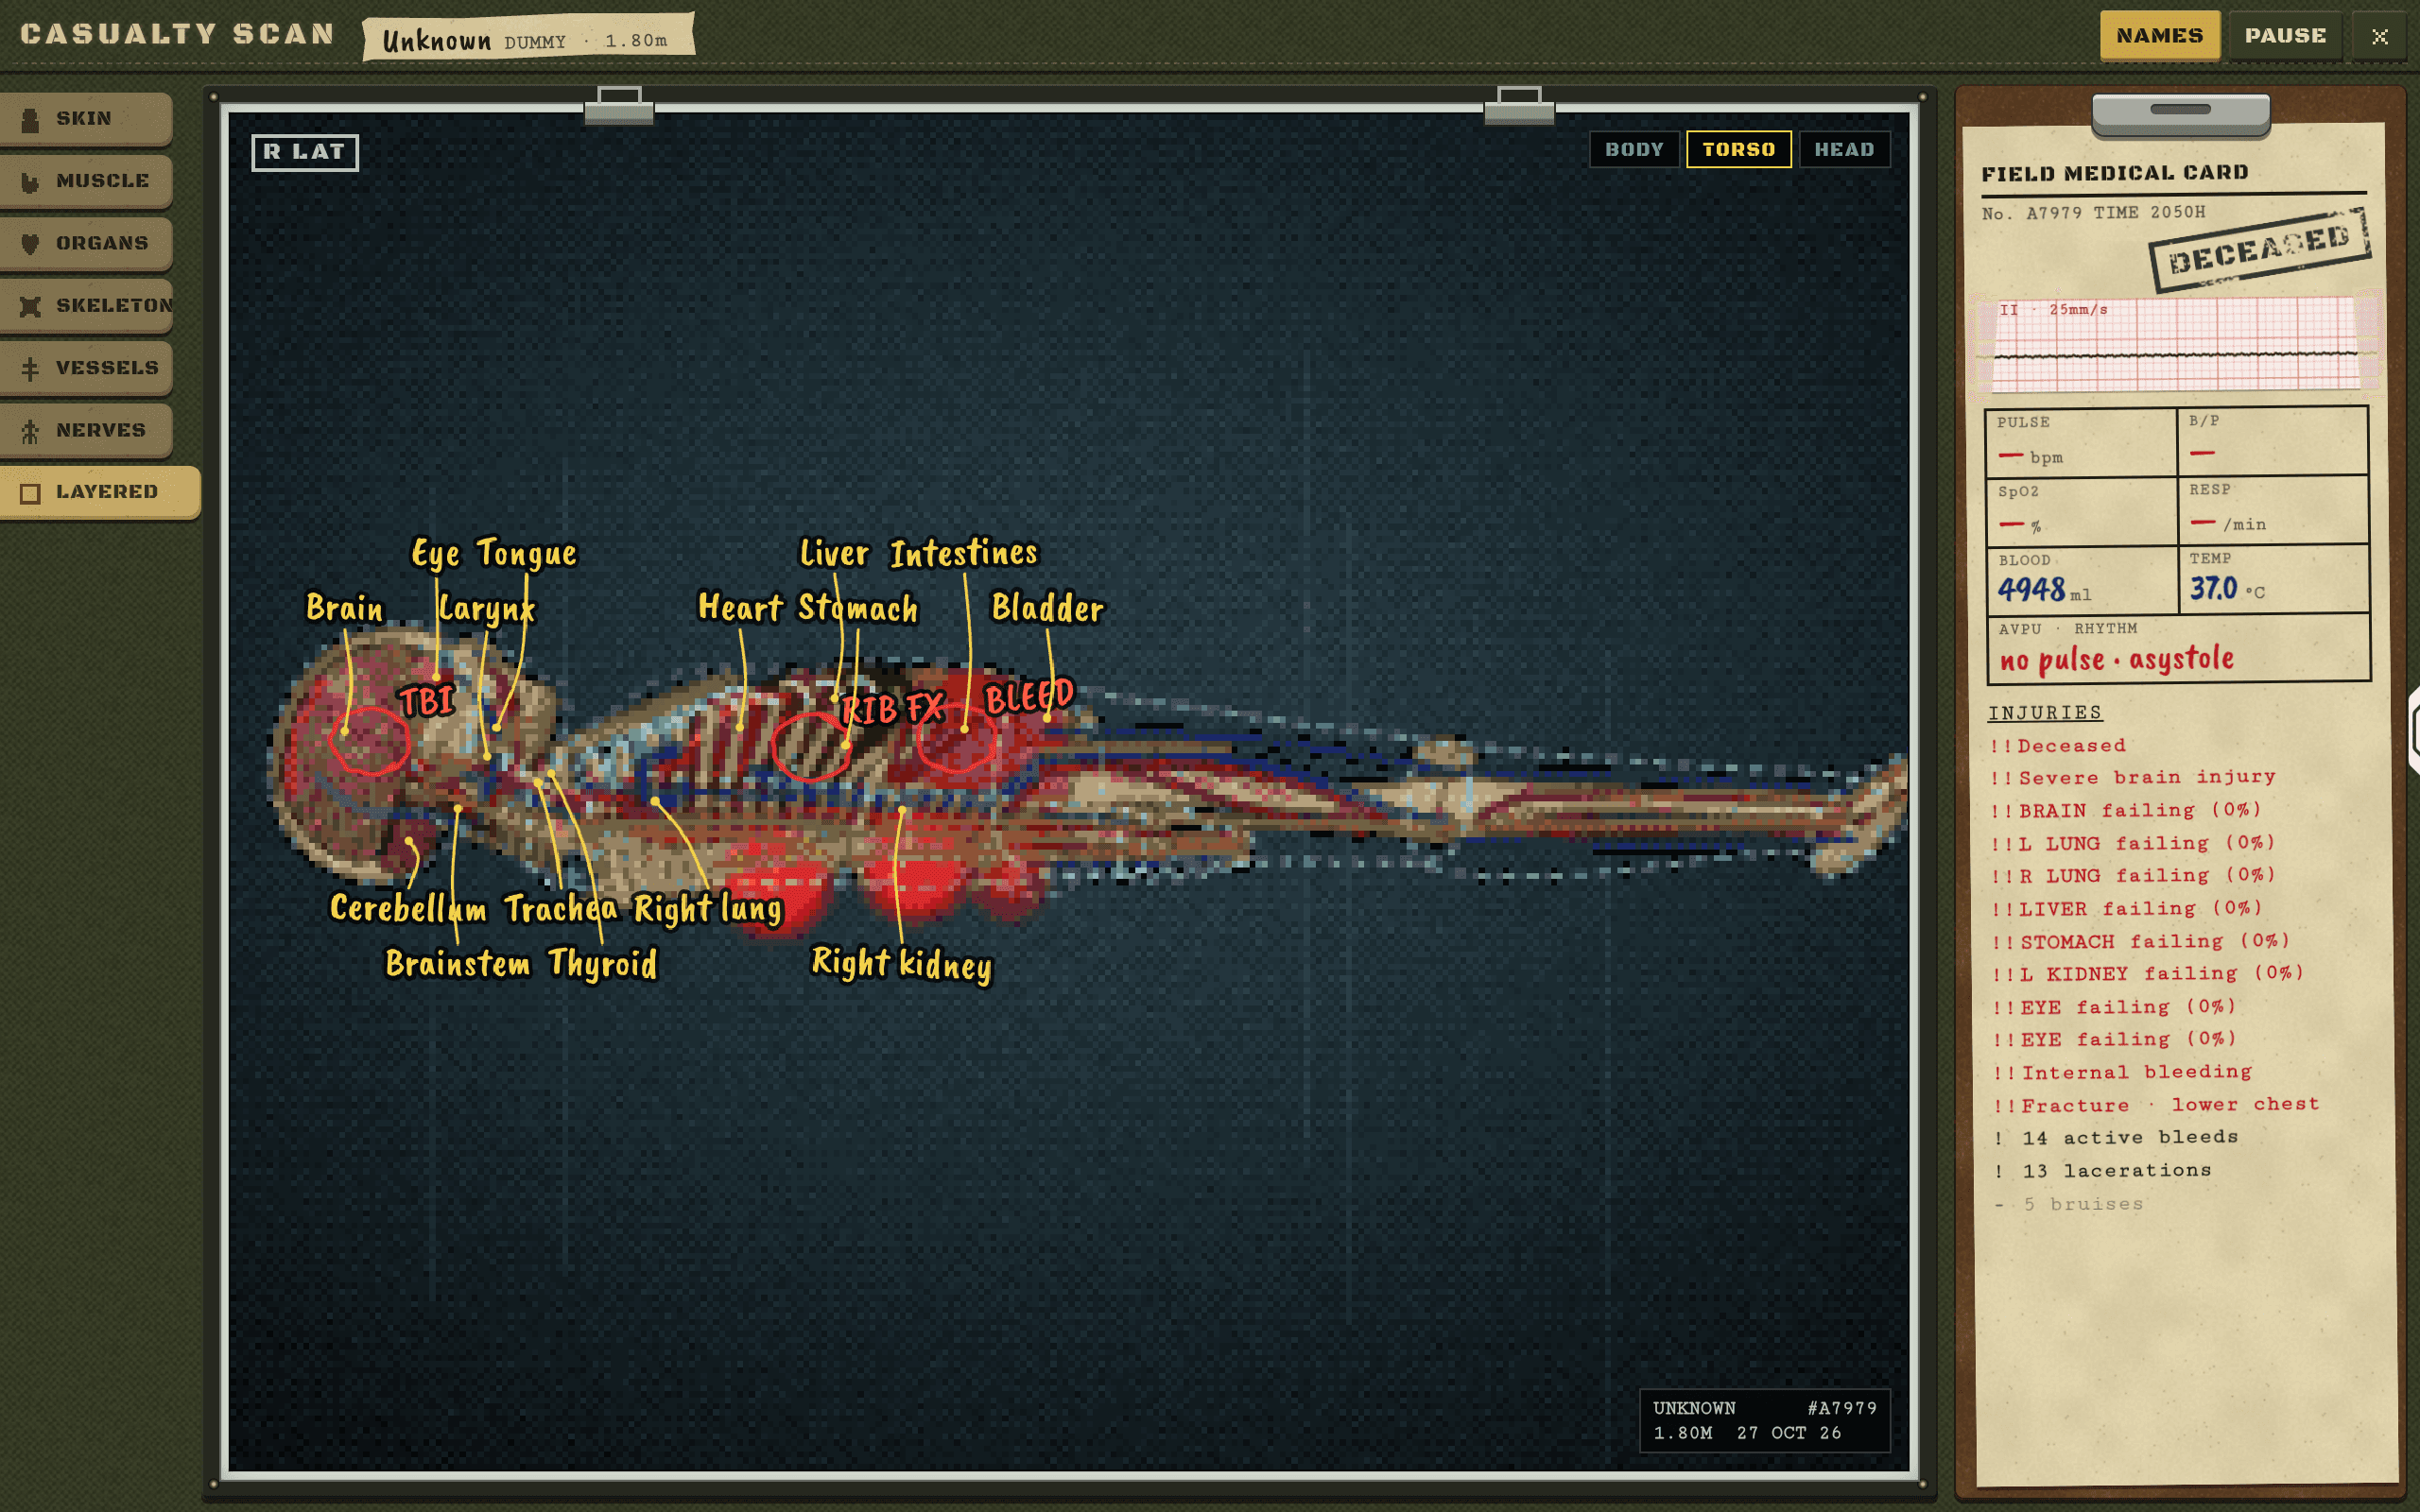2420x1512 pixels.
Task: Click the Liver organ label
Action: pyautogui.click(x=834, y=553)
